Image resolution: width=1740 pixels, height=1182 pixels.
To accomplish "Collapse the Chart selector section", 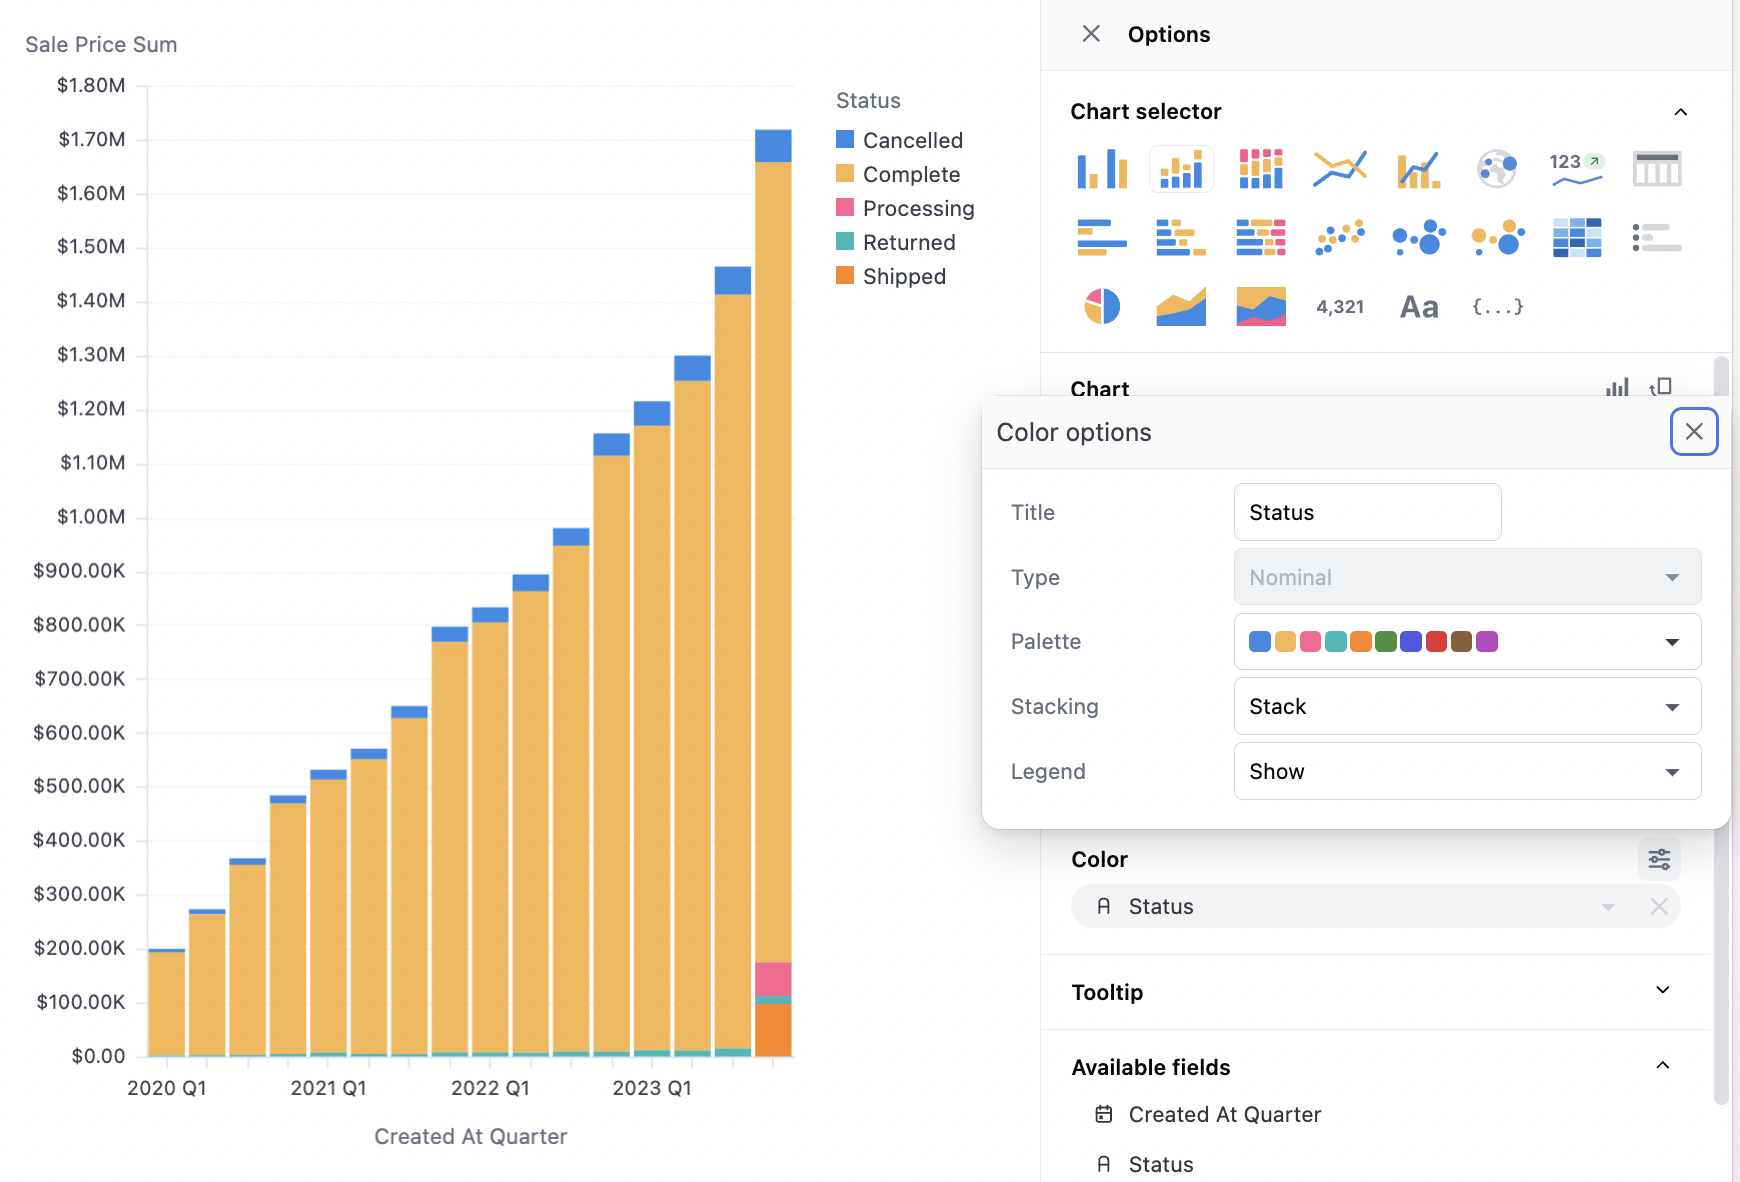I will tap(1680, 112).
